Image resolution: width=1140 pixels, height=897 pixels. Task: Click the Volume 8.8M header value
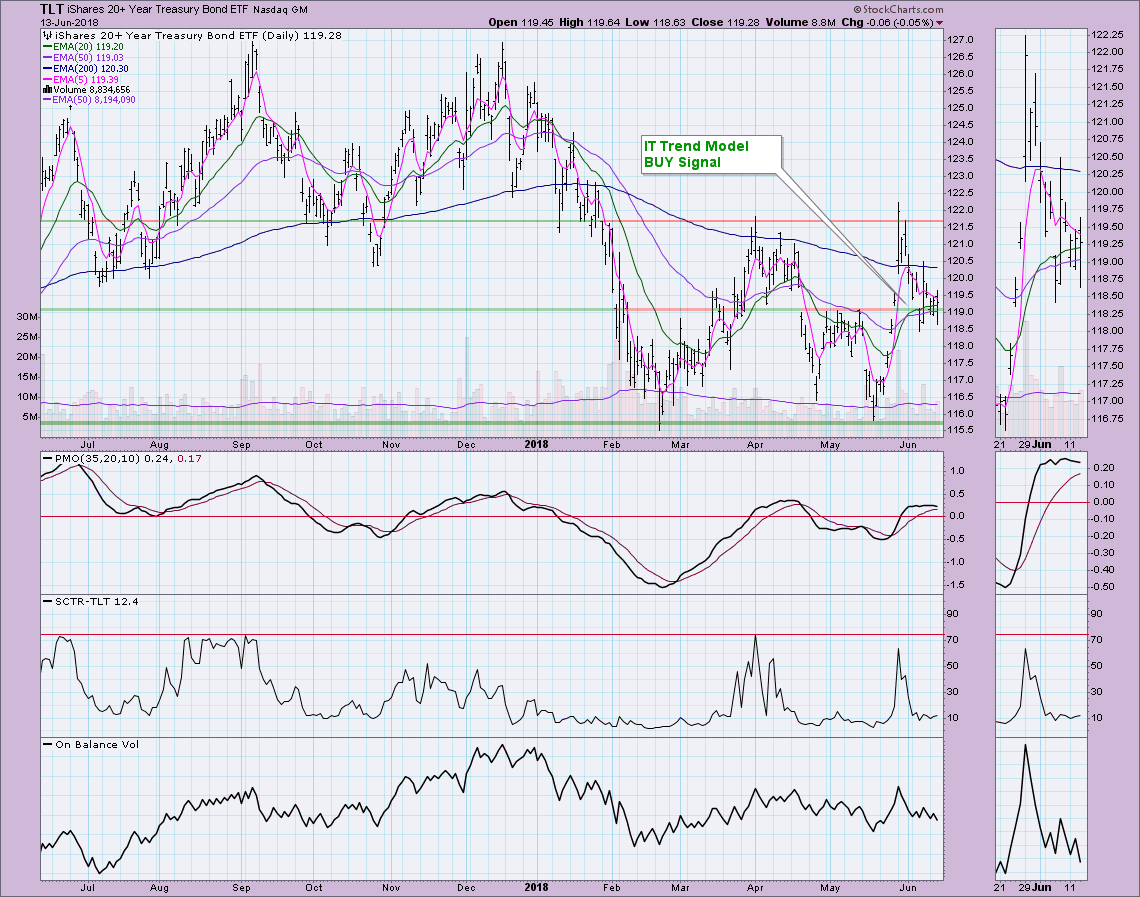click(800, 23)
